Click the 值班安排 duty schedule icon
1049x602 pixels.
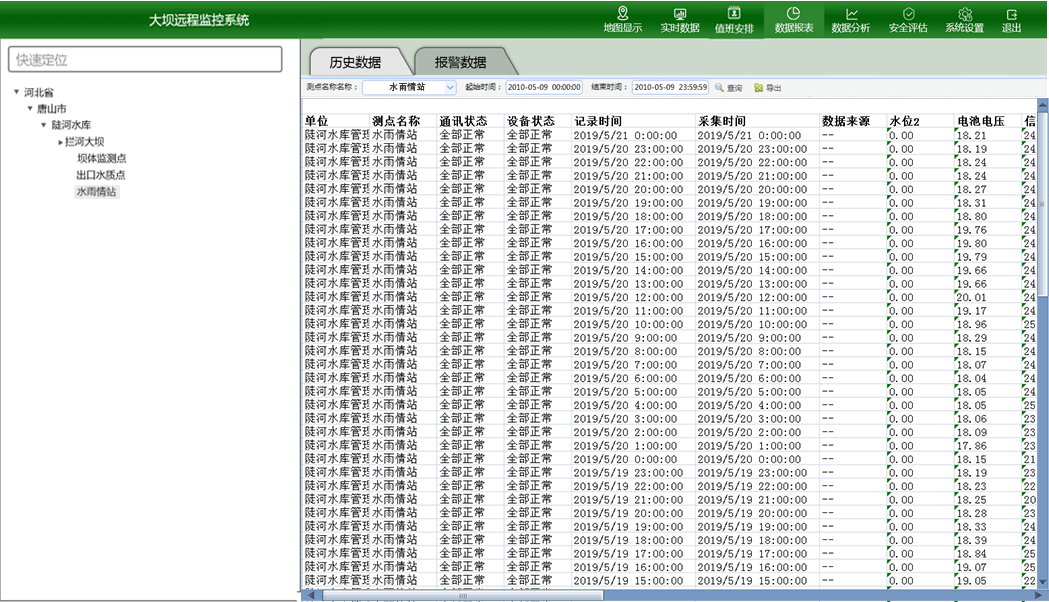pyautogui.click(x=734, y=19)
